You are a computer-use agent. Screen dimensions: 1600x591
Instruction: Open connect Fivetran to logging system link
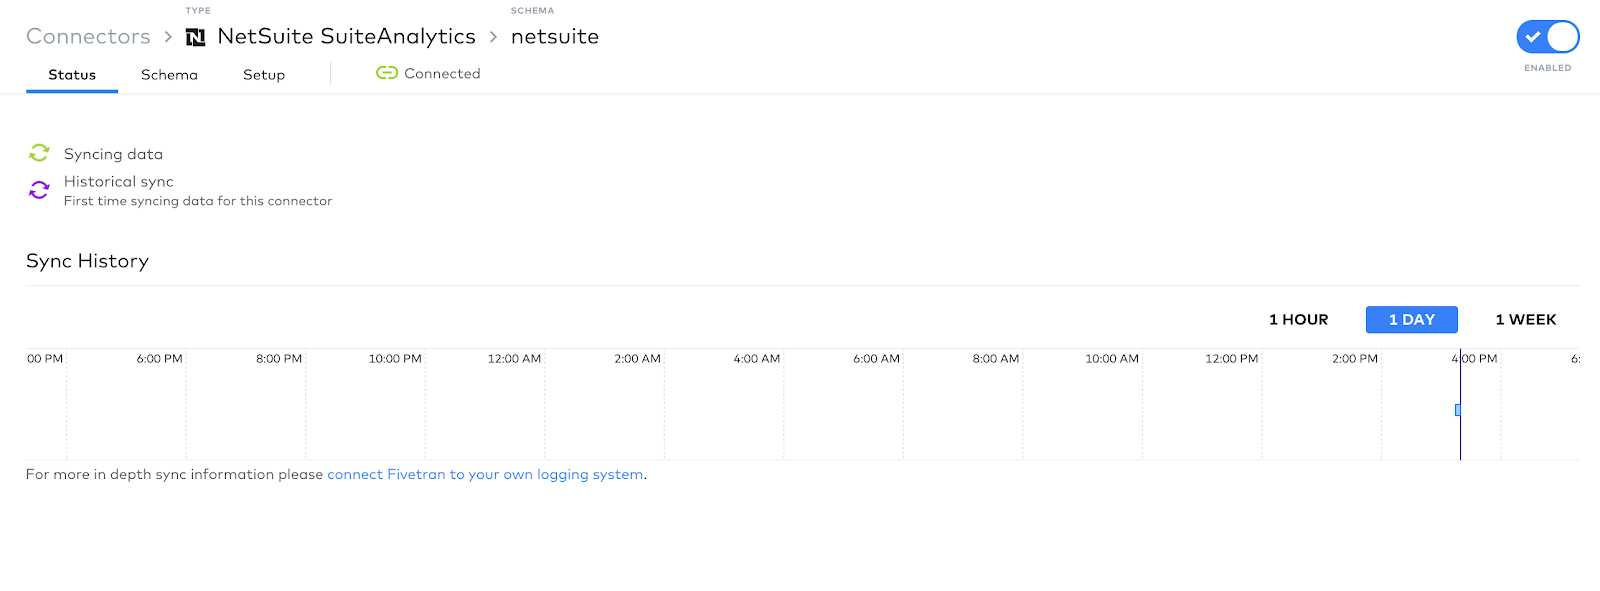(485, 475)
